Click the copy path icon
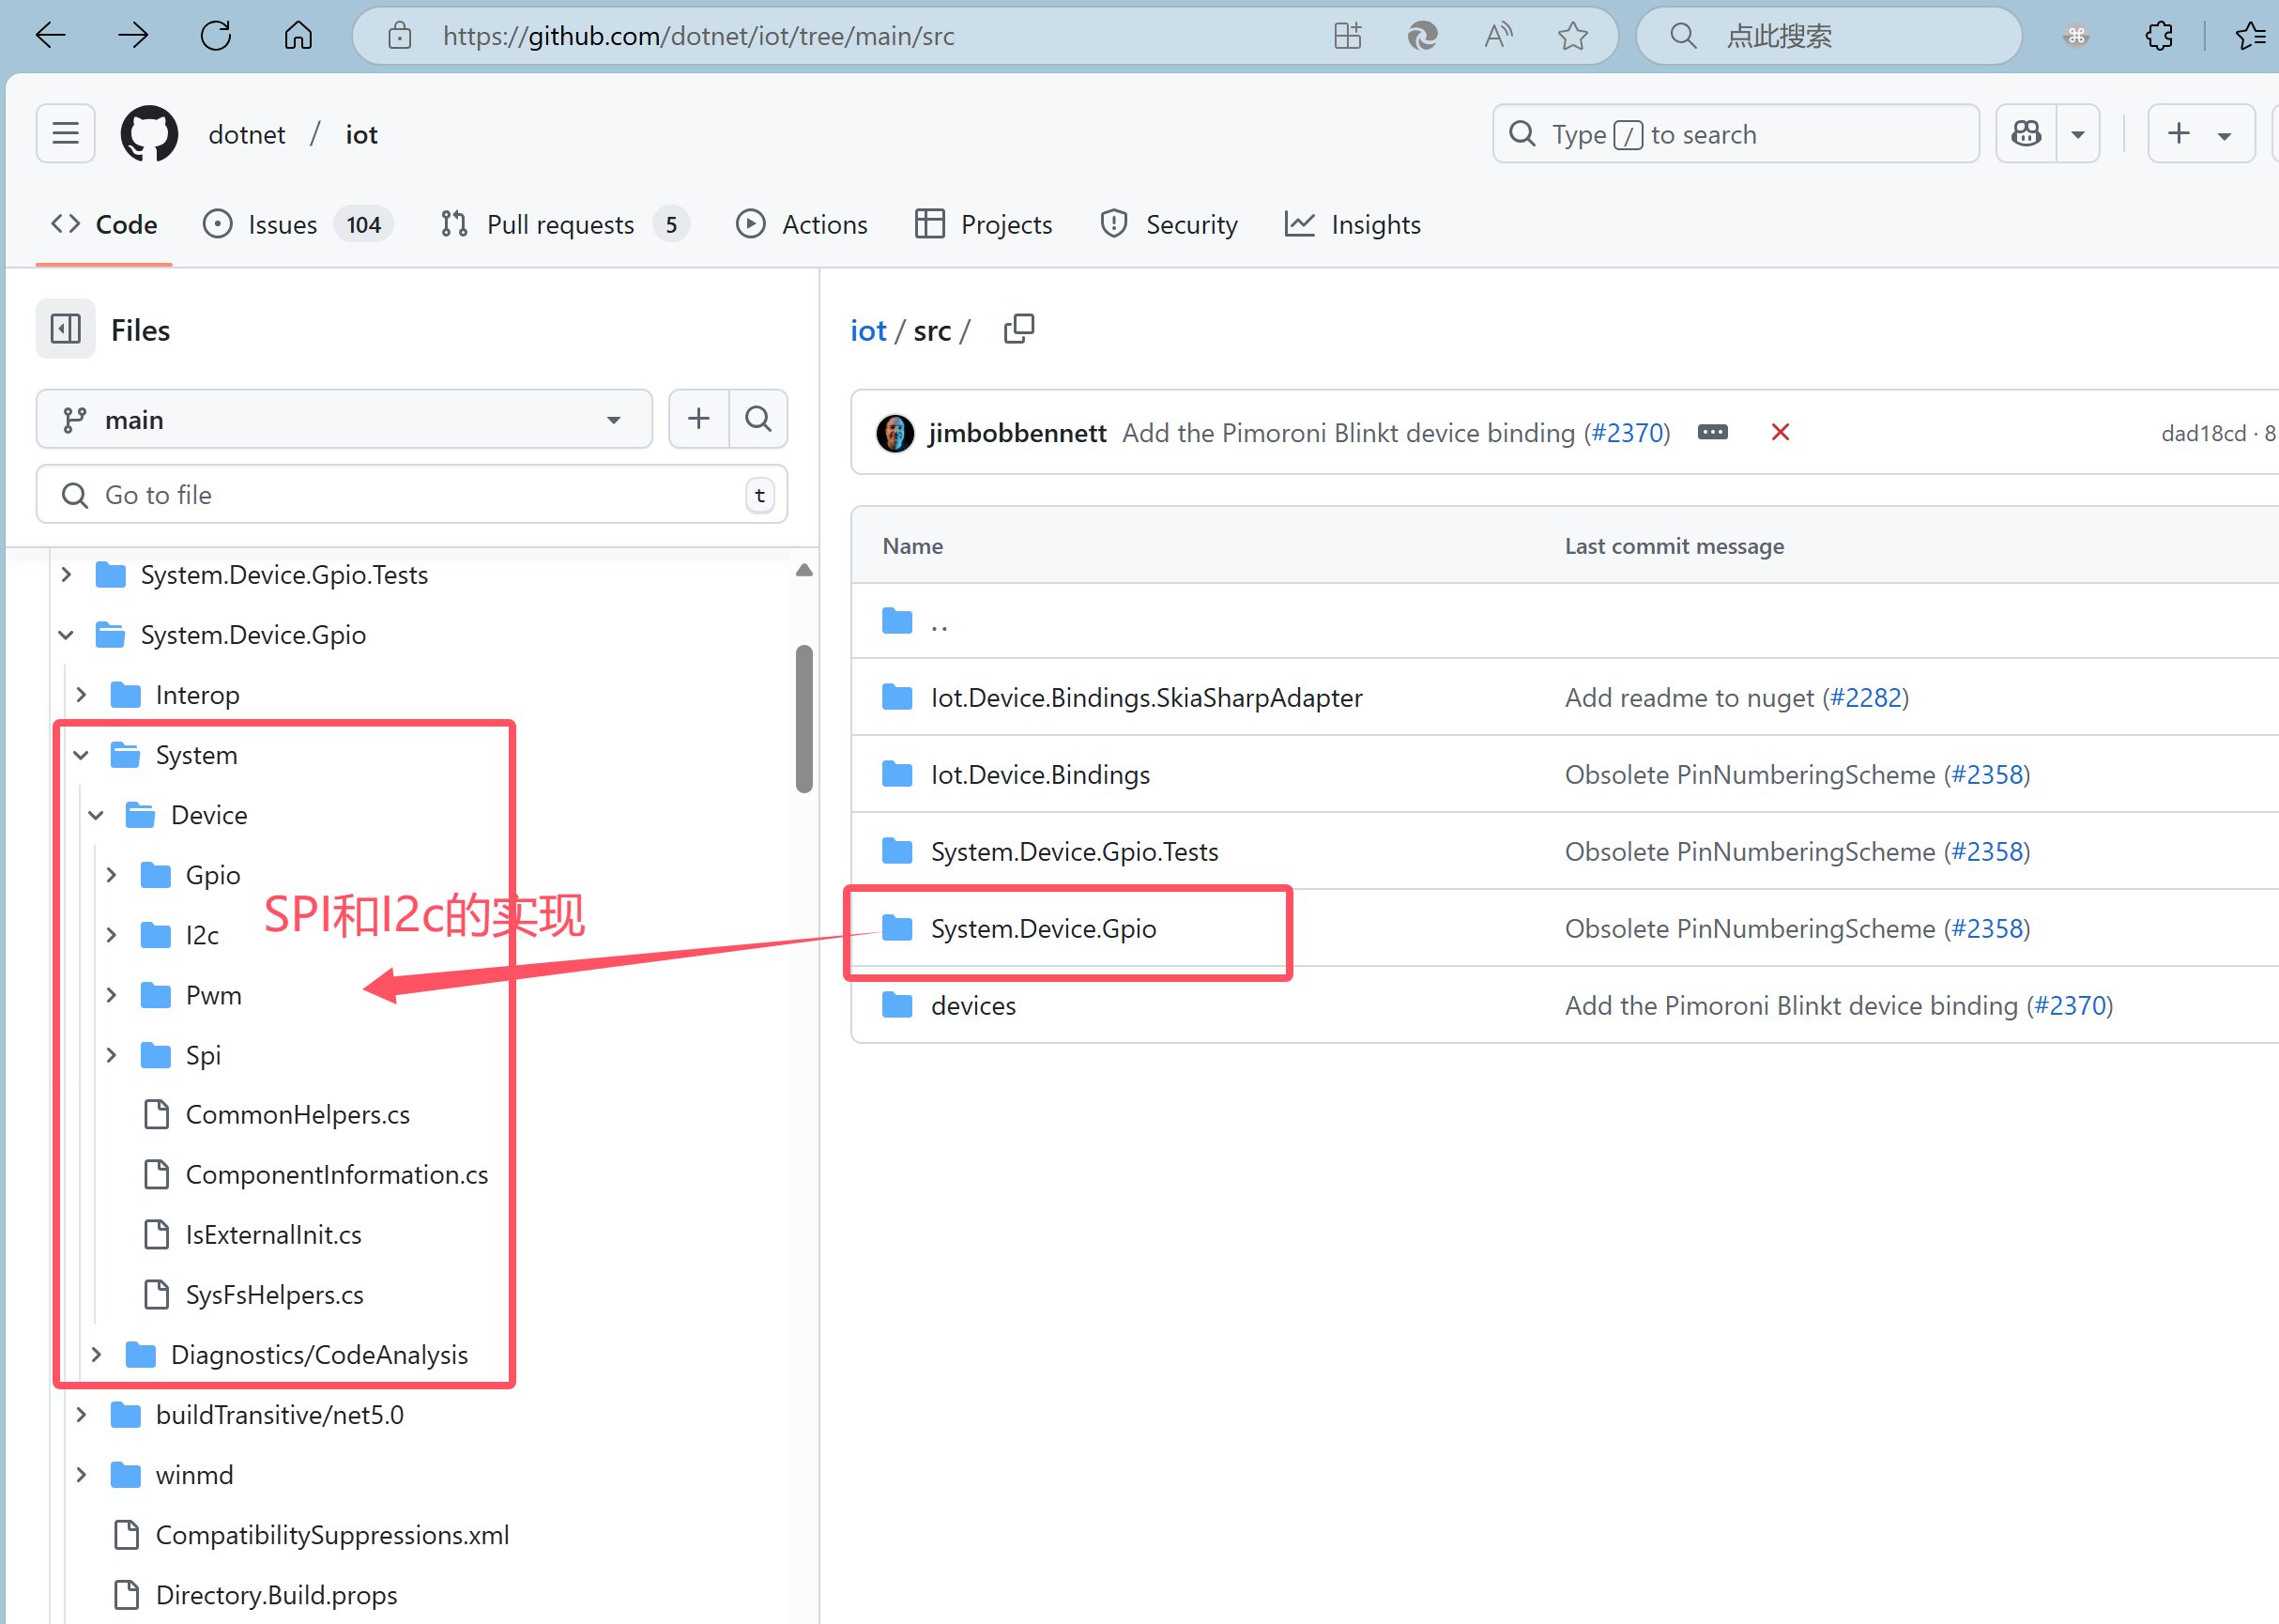The height and width of the screenshot is (1624, 2279). pos(1018,329)
